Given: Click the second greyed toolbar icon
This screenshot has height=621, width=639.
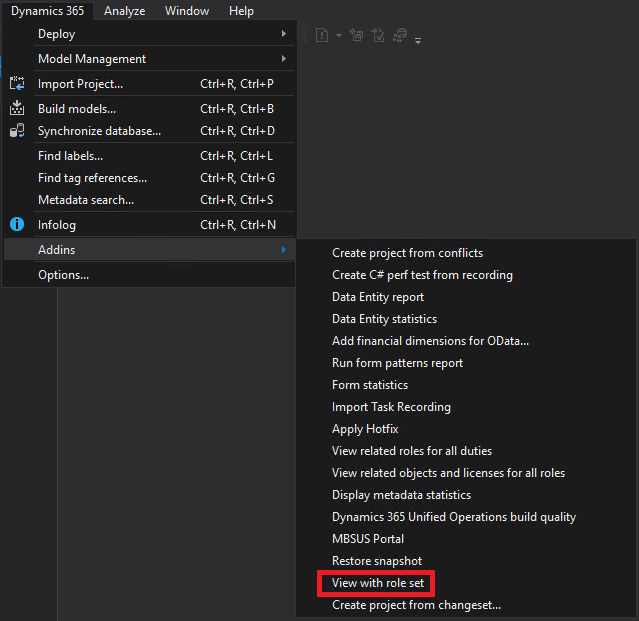Looking at the screenshot, I should (356, 35).
